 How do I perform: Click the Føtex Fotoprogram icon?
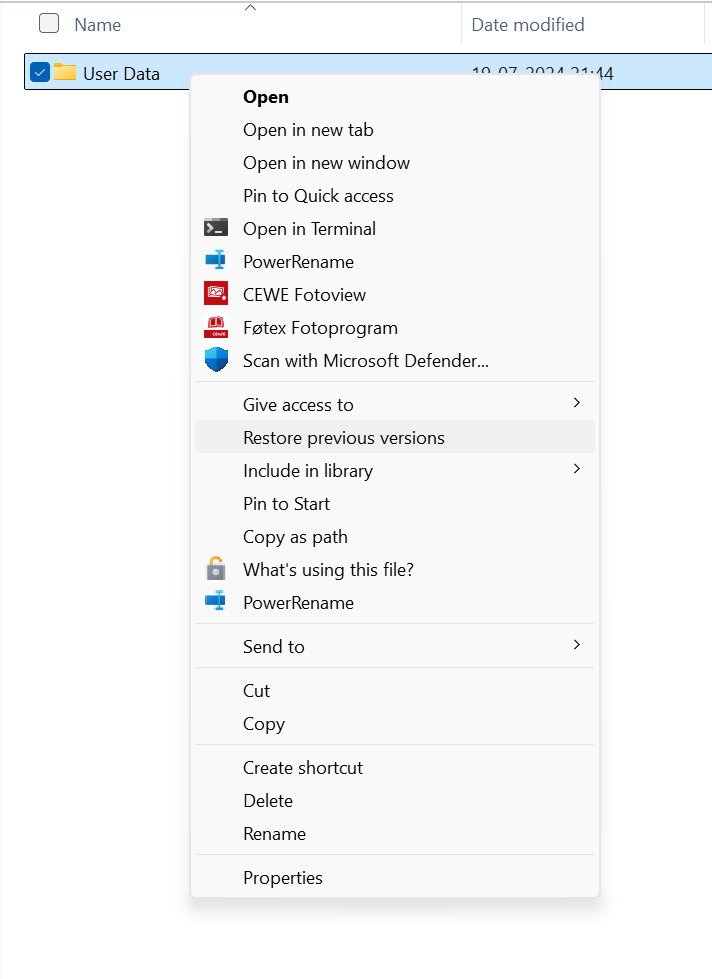click(x=216, y=327)
